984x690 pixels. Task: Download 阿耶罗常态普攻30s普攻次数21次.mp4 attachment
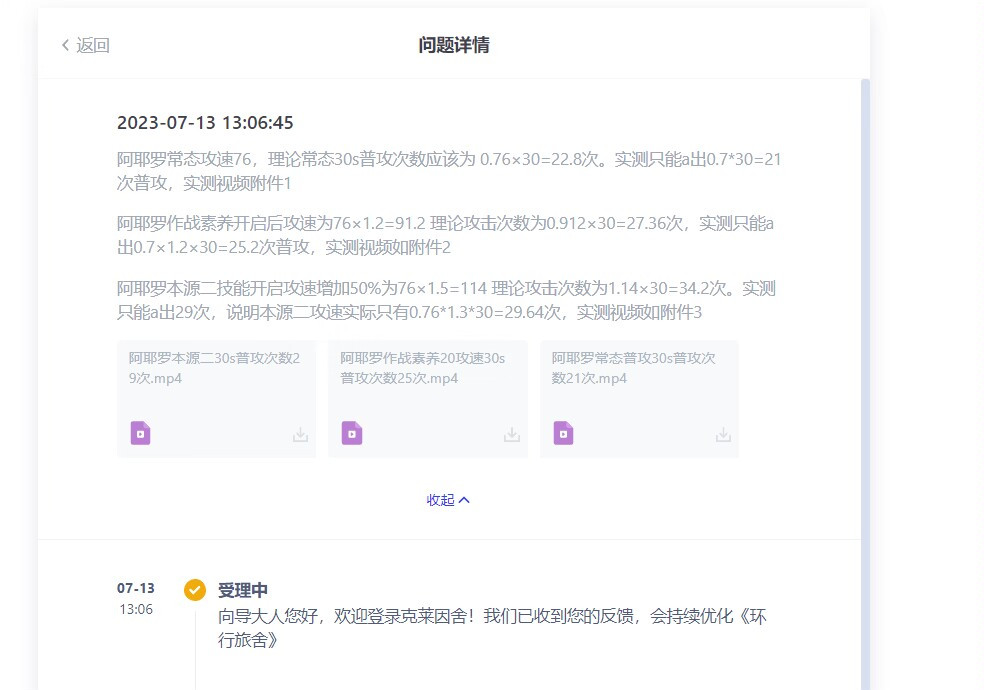(724, 435)
